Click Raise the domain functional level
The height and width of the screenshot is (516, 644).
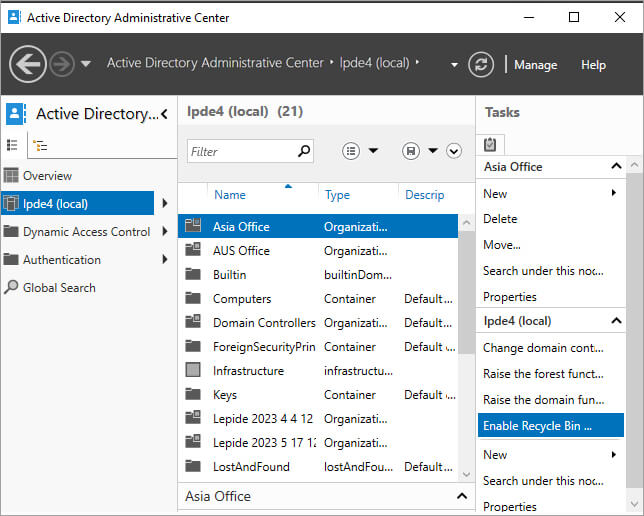pyautogui.click(x=543, y=400)
